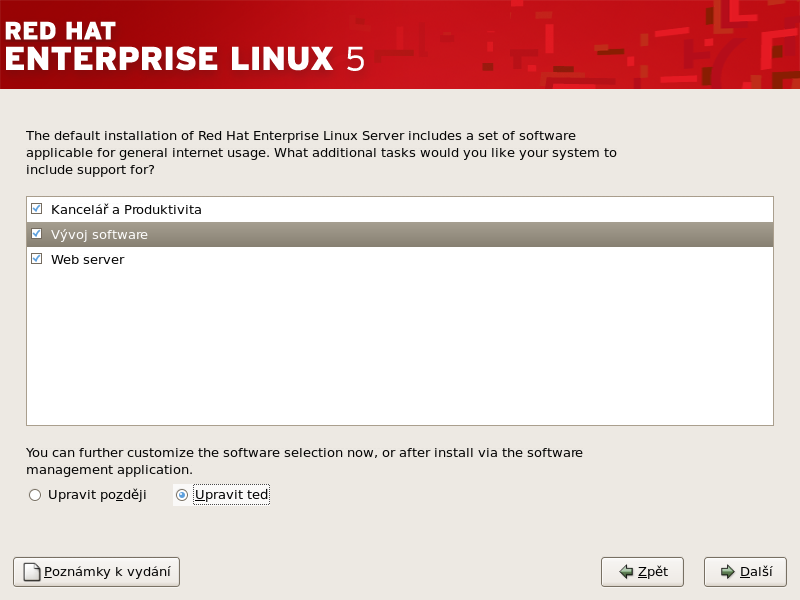800x600 pixels.
Task: Click the number 5 in the banner
Action: [x=355, y=58]
